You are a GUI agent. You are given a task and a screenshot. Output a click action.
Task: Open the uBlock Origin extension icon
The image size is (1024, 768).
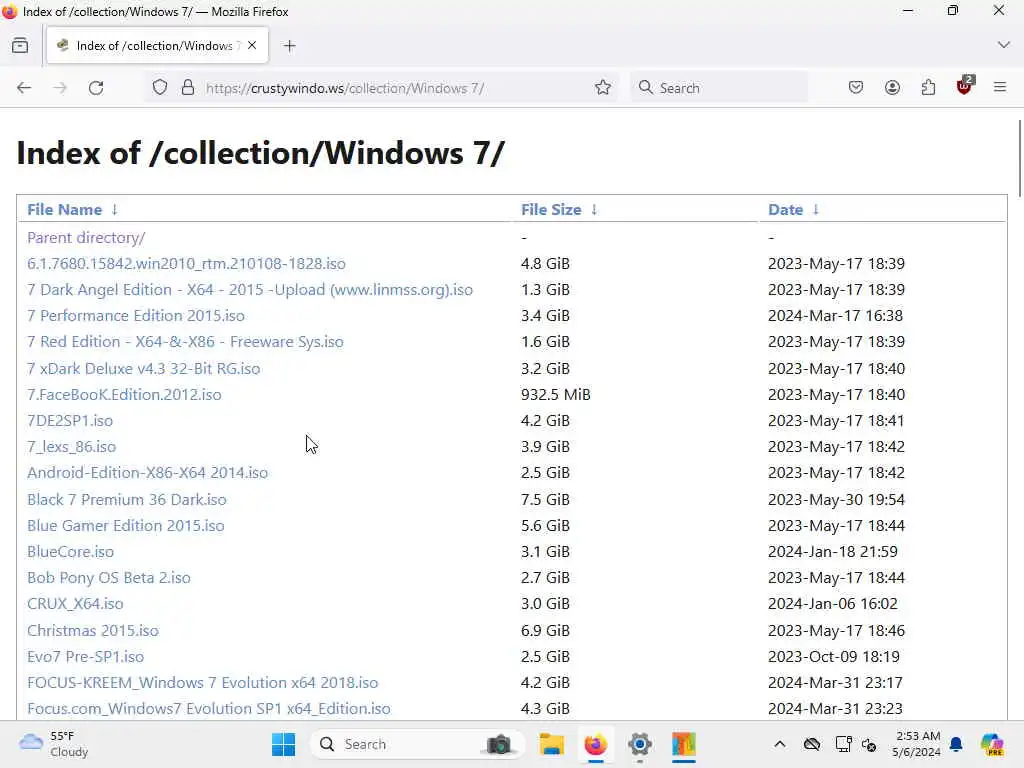(x=965, y=86)
